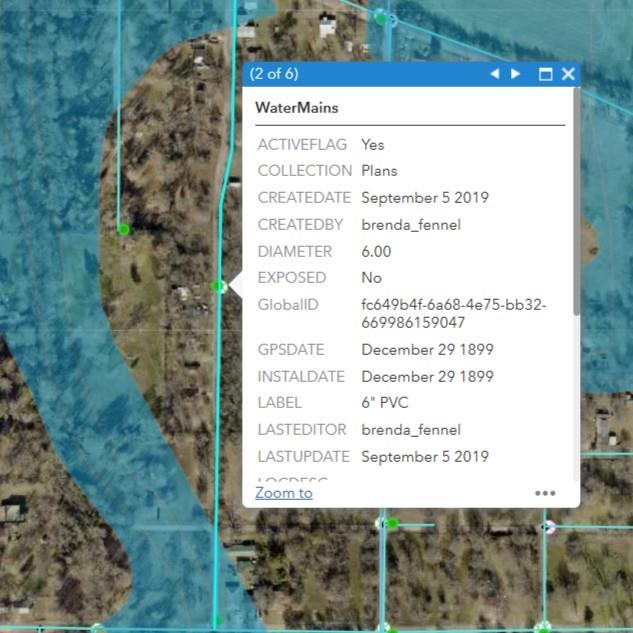Viewport: 633px width, 633px height.
Task: Click the GlobalID value text
Action: point(453,314)
